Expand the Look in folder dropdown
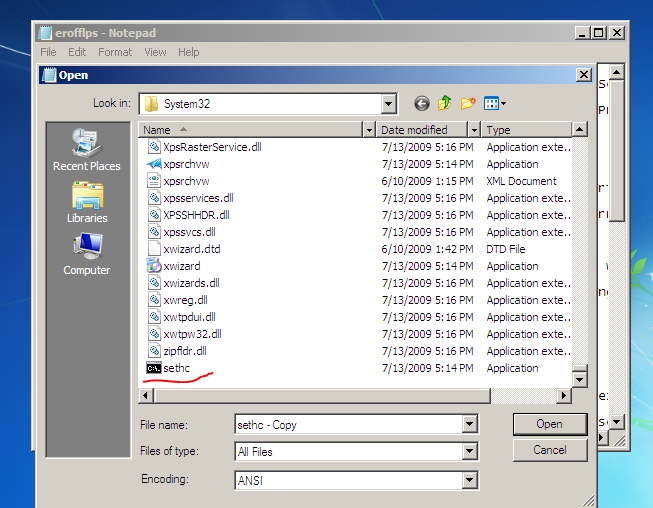This screenshot has width=653, height=508. tap(388, 103)
